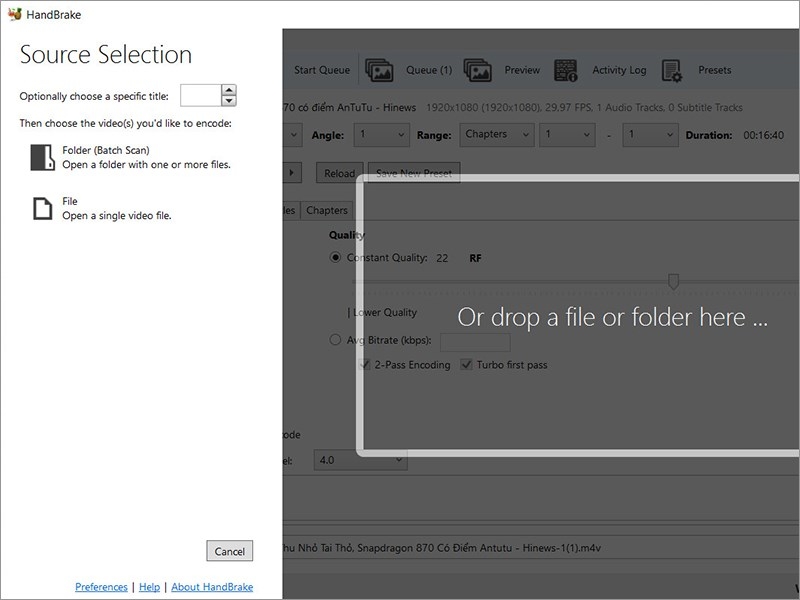
Task: Click the single File icon
Action: pyautogui.click(x=41, y=208)
